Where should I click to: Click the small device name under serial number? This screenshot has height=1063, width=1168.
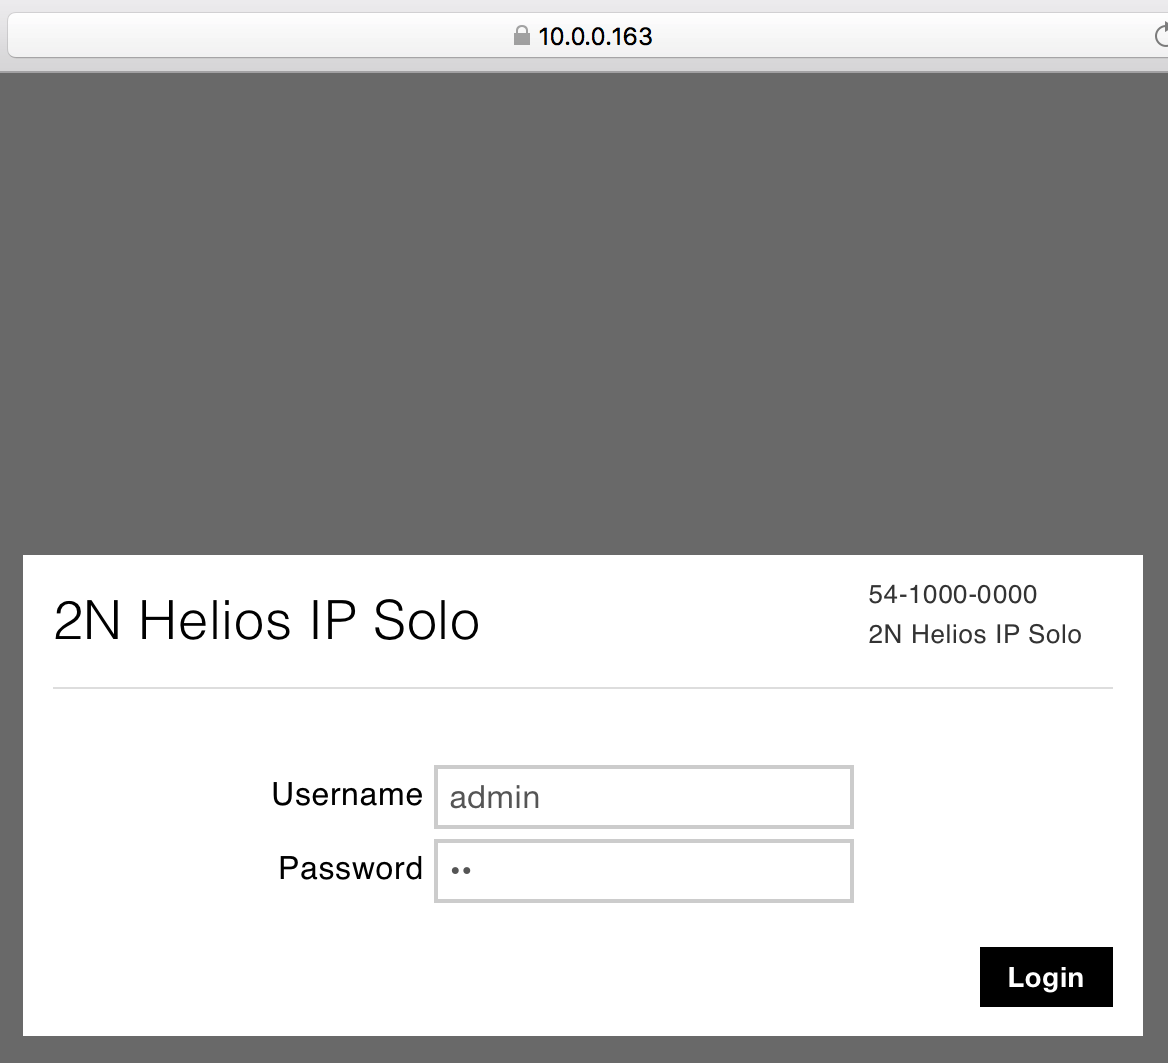974,635
